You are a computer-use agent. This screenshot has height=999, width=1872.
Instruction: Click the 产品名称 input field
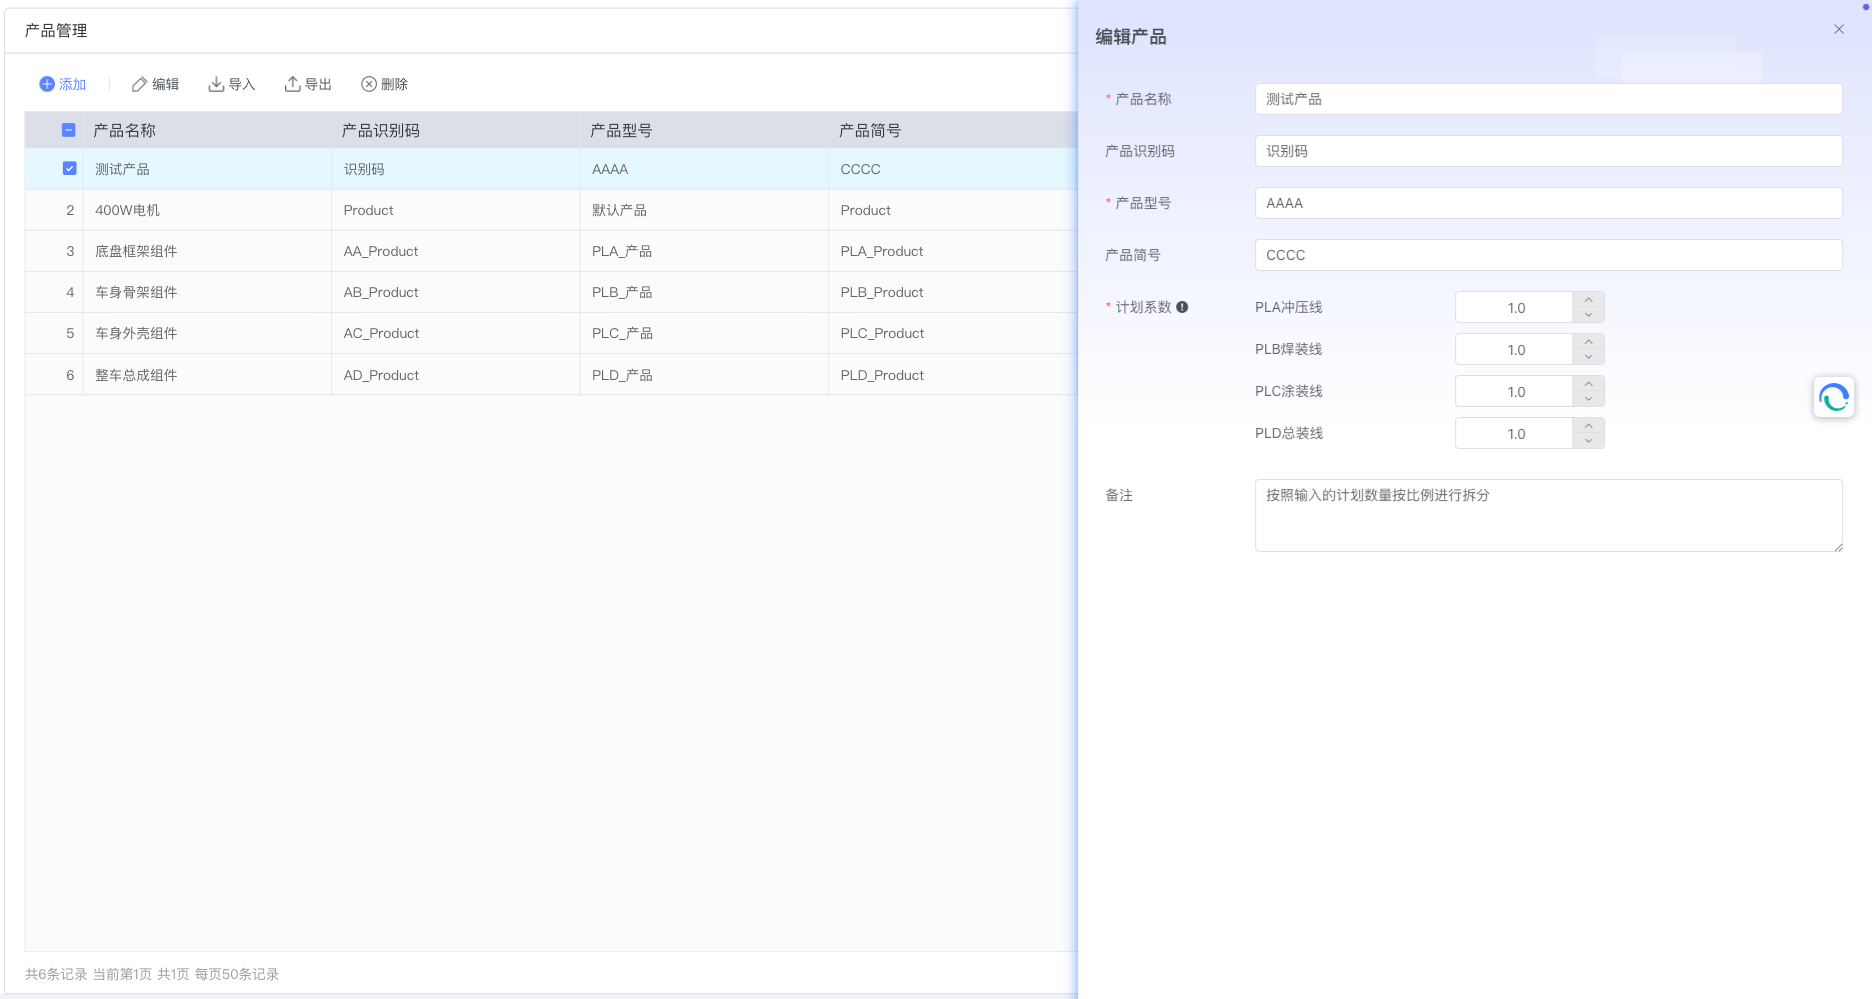point(1547,99)
